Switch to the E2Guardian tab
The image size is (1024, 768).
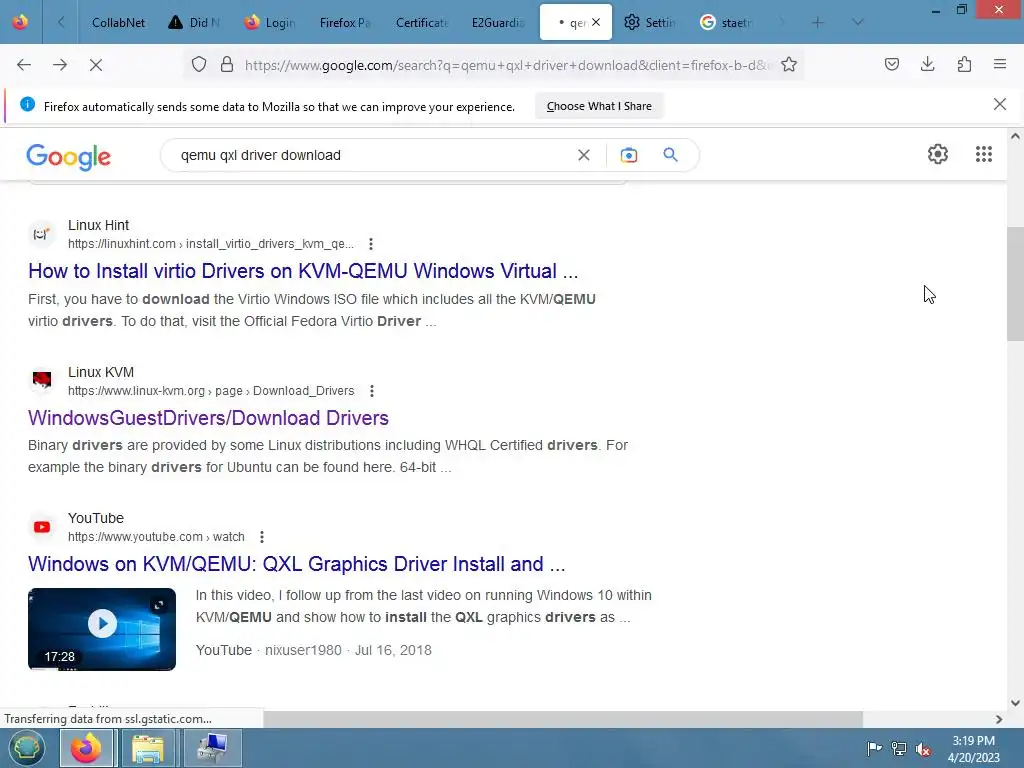click(x=498, y=22)
